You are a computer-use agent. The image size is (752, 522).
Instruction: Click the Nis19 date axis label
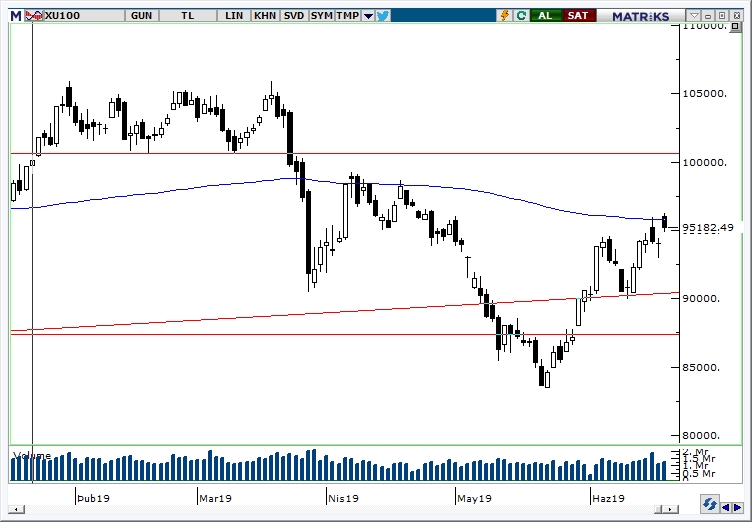pos(343,498)
